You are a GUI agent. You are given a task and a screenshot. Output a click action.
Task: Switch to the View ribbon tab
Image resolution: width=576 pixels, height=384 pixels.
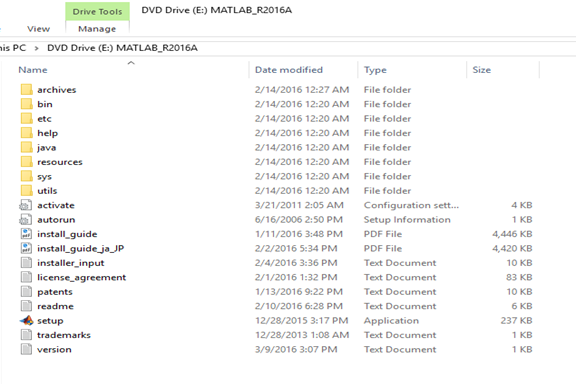pos(39,29)
